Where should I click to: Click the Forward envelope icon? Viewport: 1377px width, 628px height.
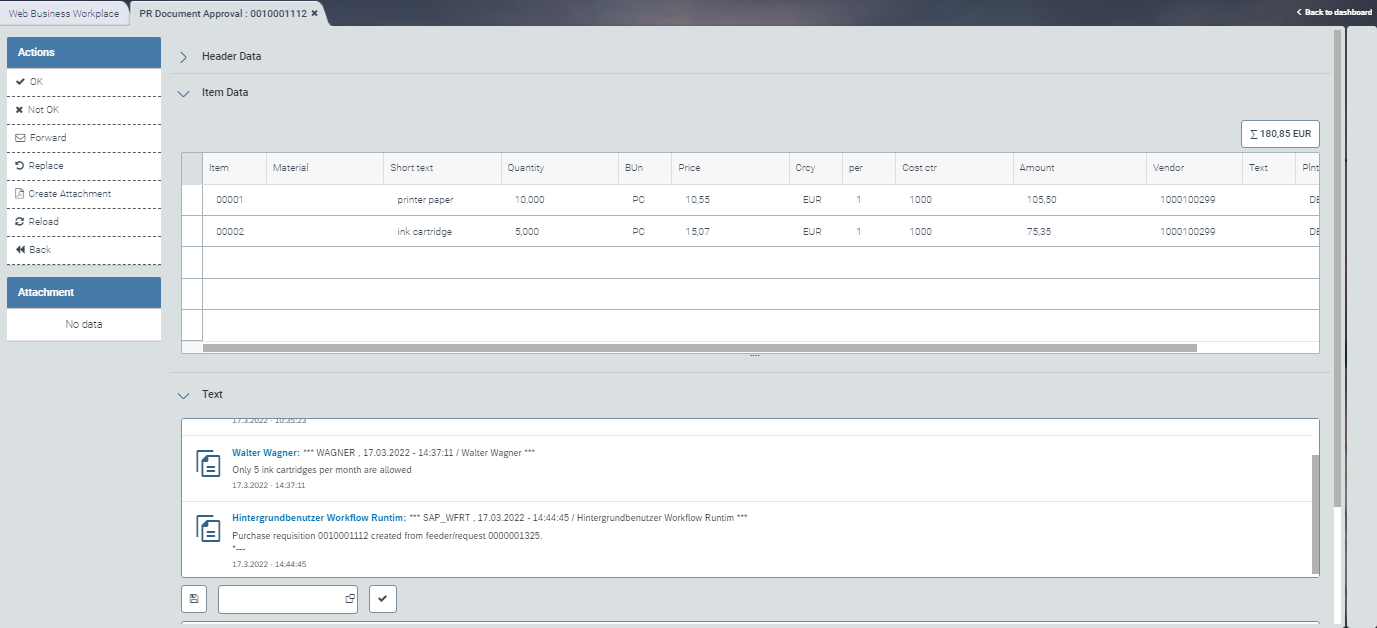pos(21,137)
